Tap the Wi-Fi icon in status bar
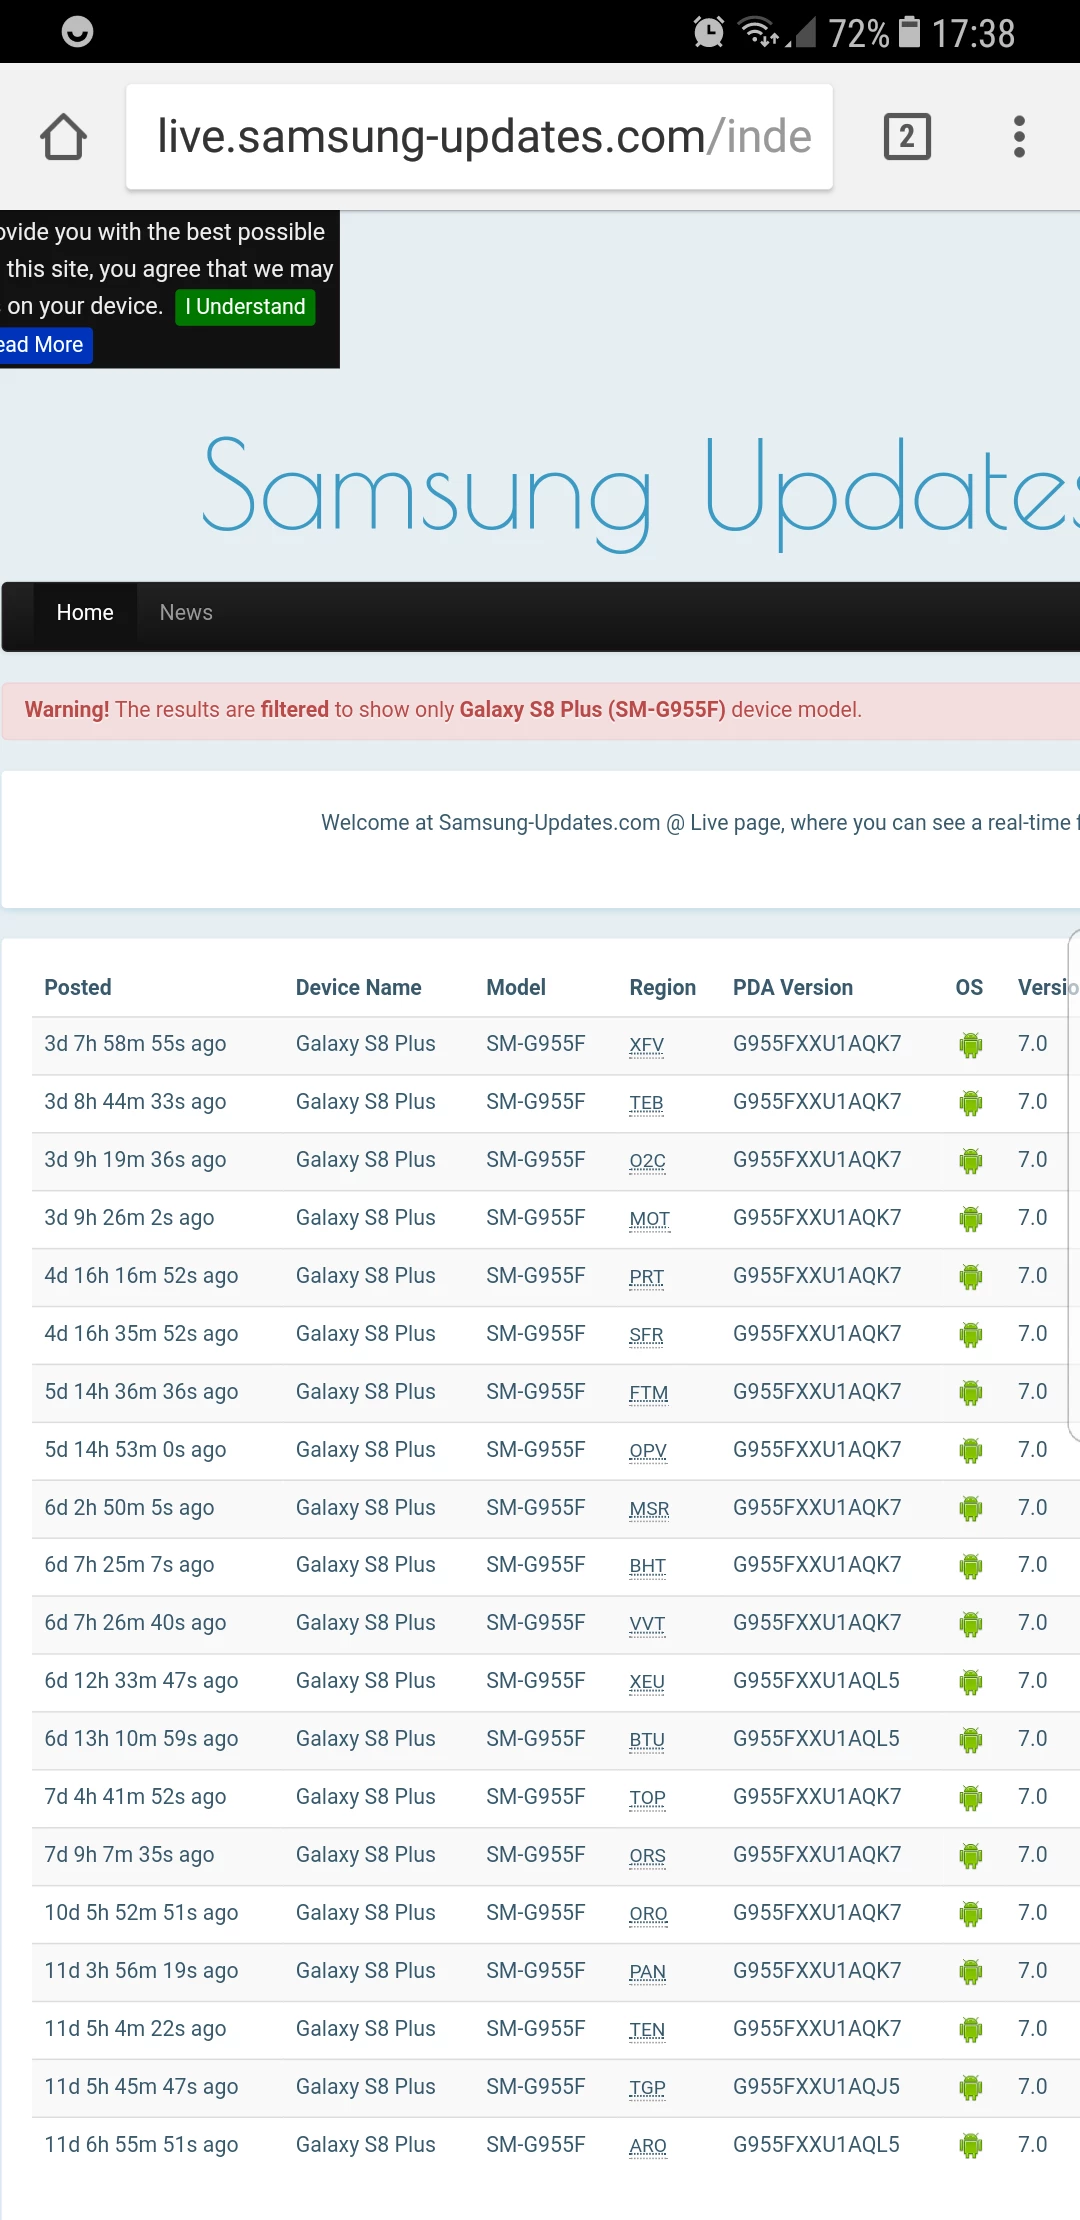Viewport: 1080px width, 2220px height. (x=760, y=32)
